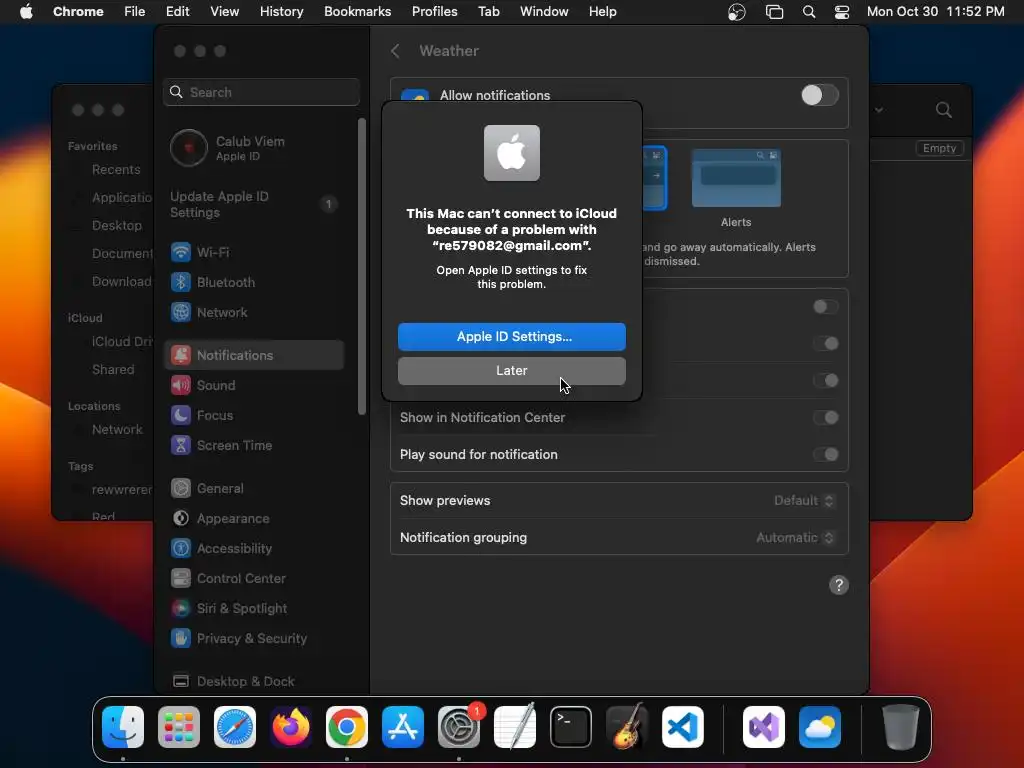Open Bluetooth settings in the sidebar
The height and width of the screenshot is (768, 1024).
(253, 282)
